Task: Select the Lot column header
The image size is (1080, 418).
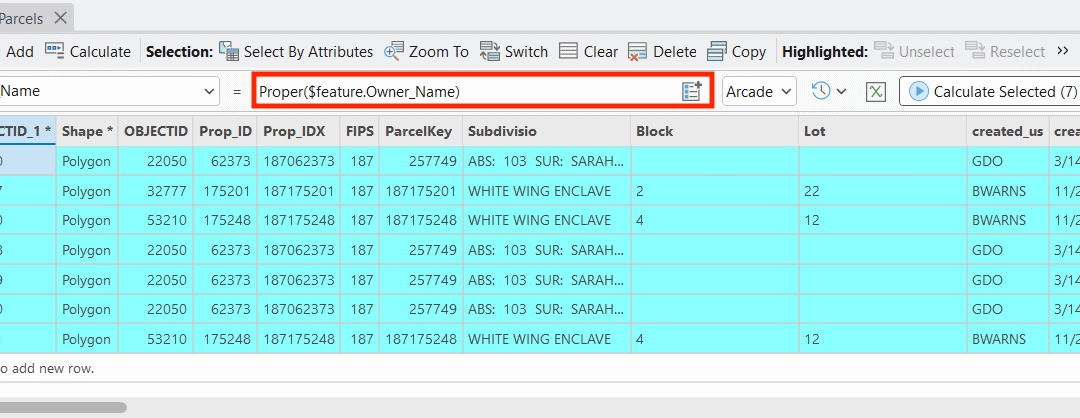Action: point(883,131)
